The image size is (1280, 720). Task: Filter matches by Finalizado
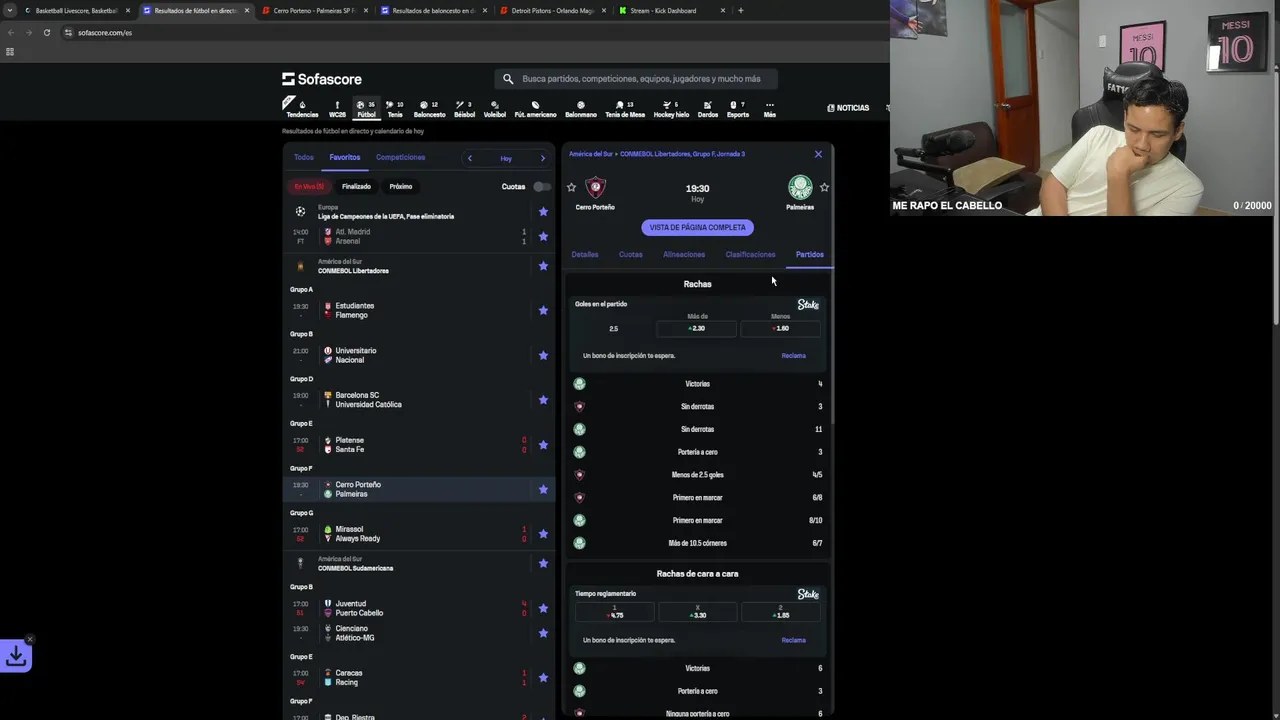point(356,186)
